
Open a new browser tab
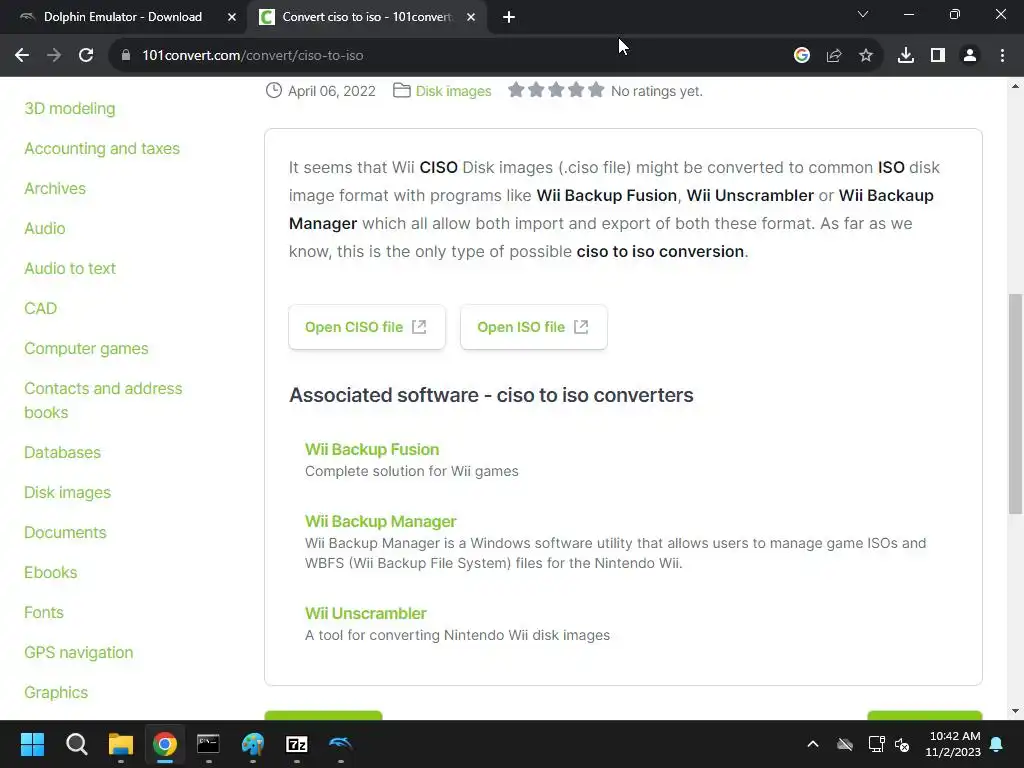pos(509,17)
